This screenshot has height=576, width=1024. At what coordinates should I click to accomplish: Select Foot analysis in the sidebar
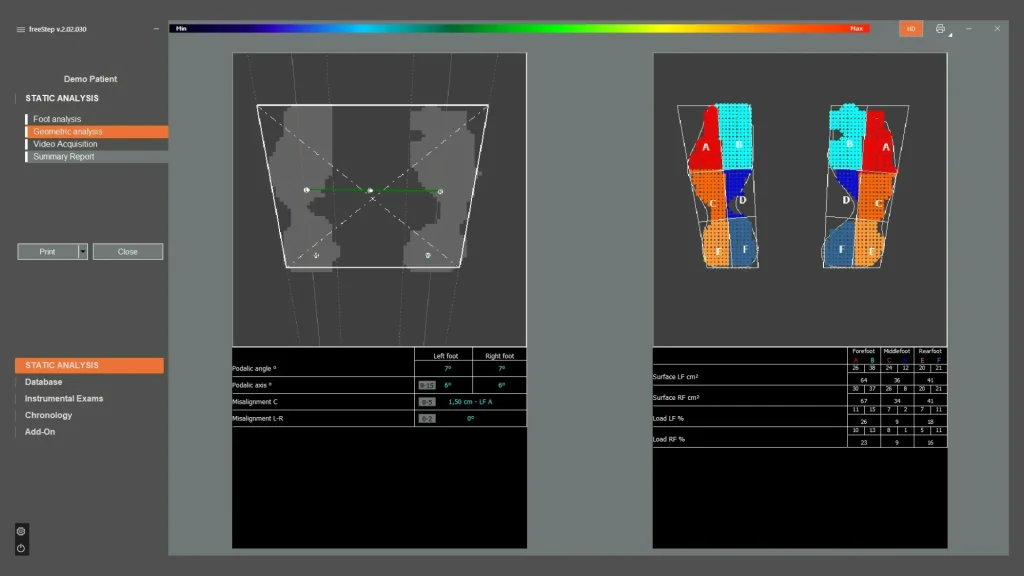[57, 119]
